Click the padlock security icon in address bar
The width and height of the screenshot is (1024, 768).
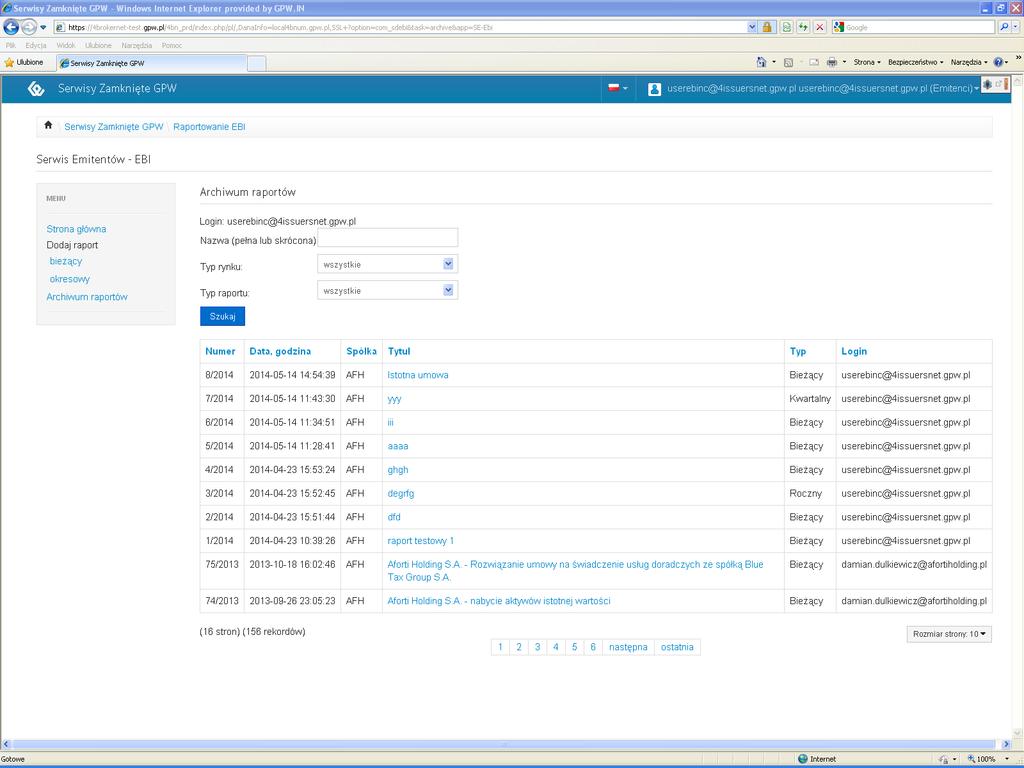tap(767, 27)
